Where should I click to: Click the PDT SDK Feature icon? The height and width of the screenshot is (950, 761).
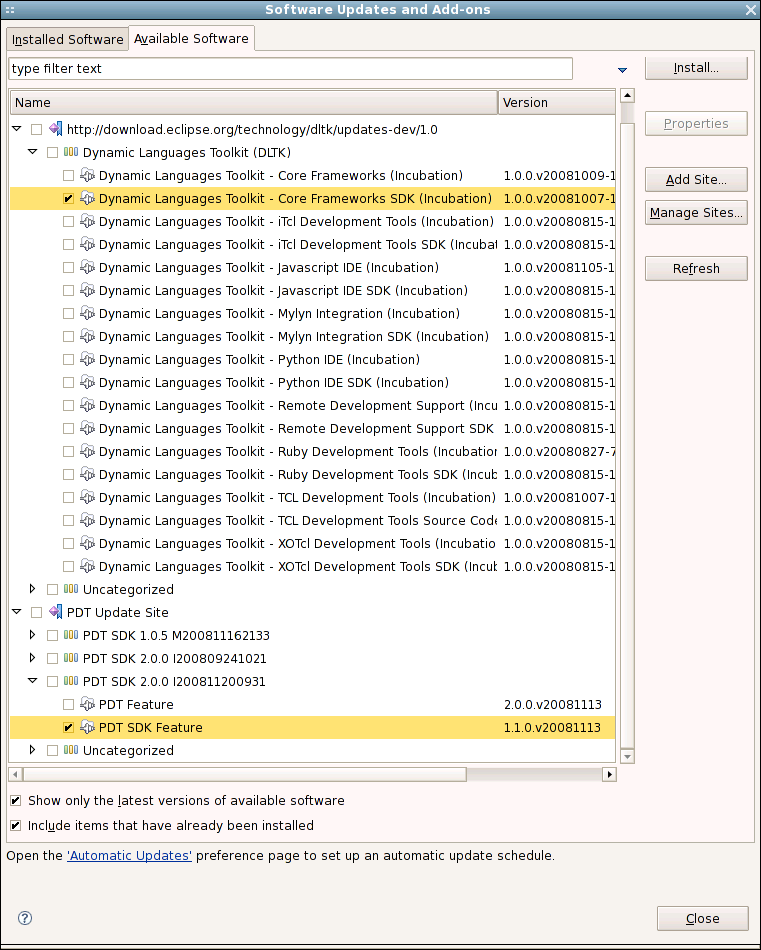[x=88, y=727]
